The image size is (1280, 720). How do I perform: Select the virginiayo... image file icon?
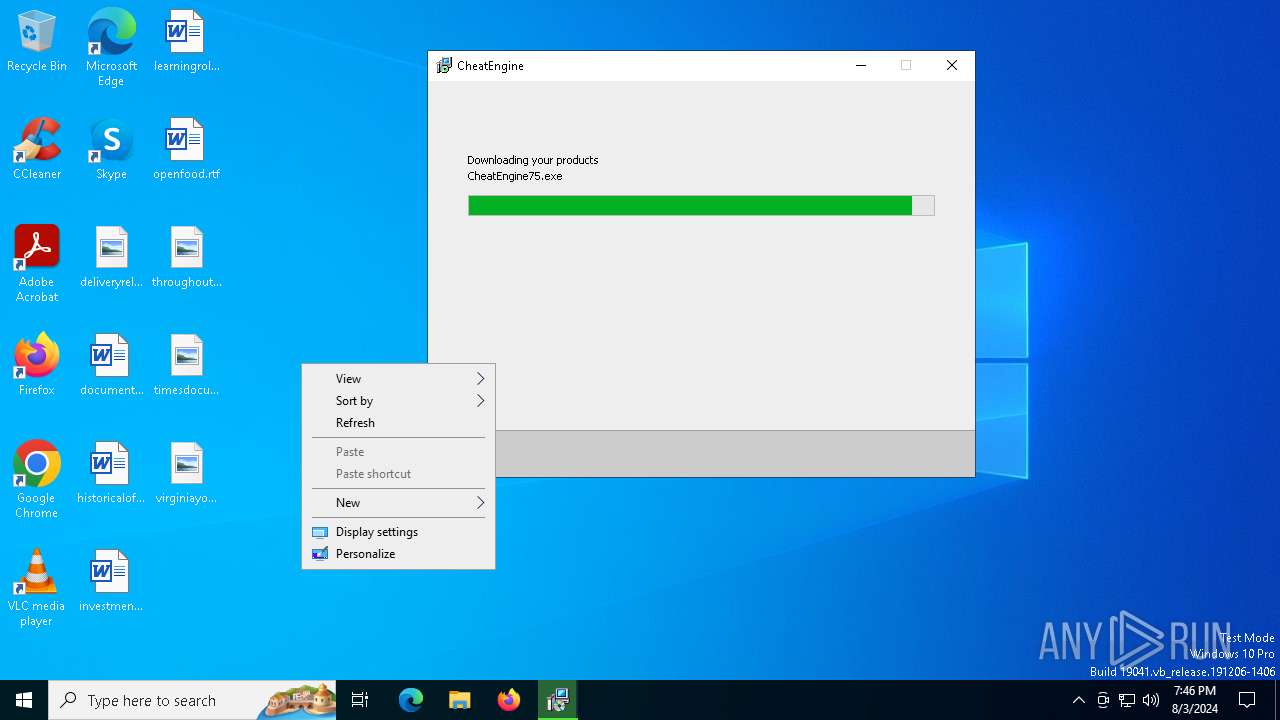pos(186,474)
